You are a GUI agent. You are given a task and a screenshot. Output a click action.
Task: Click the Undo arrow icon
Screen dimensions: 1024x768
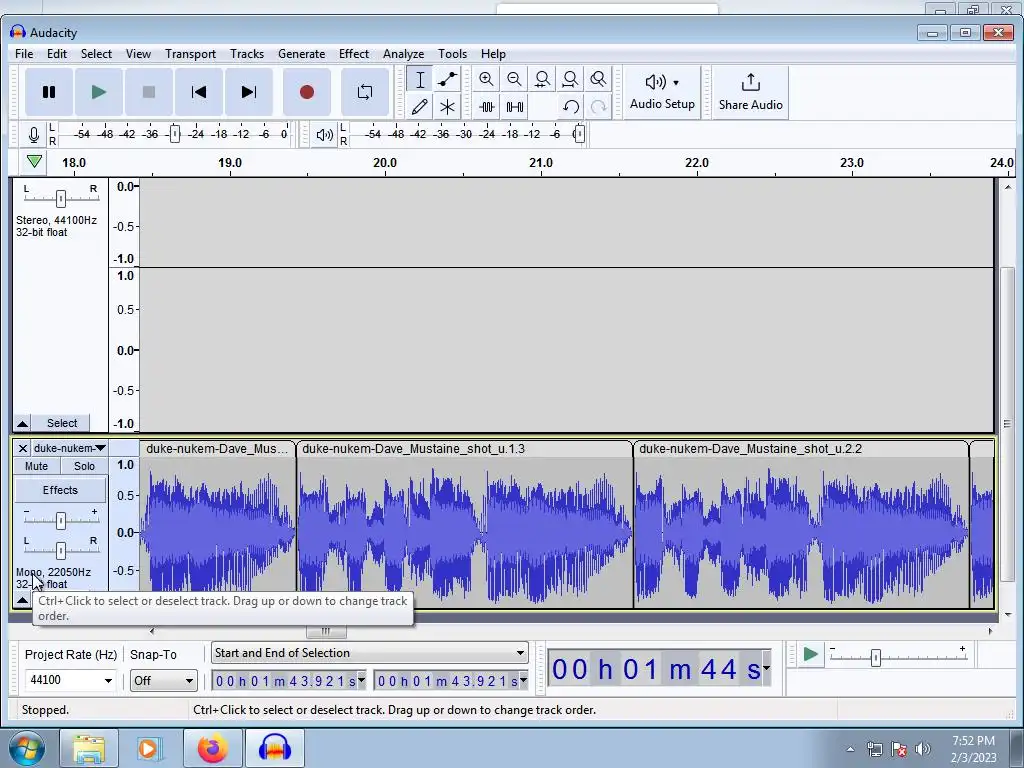[x=571, y=106]
